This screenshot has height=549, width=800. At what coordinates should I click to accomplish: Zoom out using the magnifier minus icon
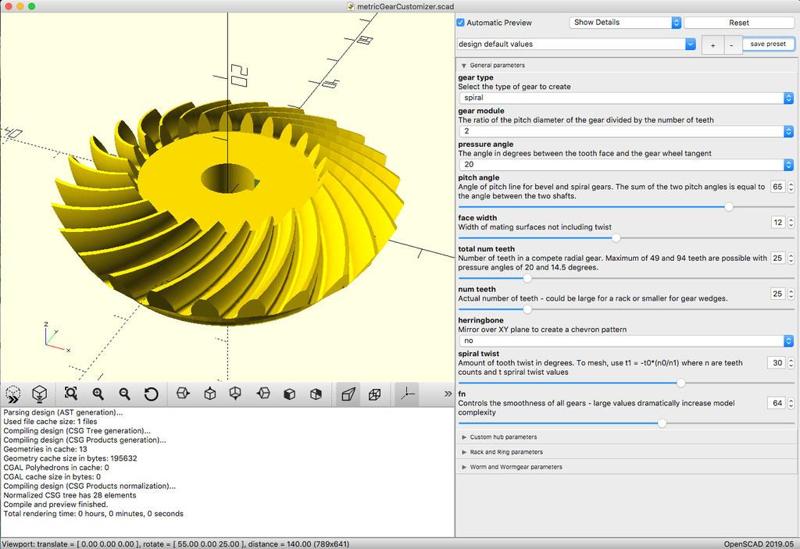124,394
